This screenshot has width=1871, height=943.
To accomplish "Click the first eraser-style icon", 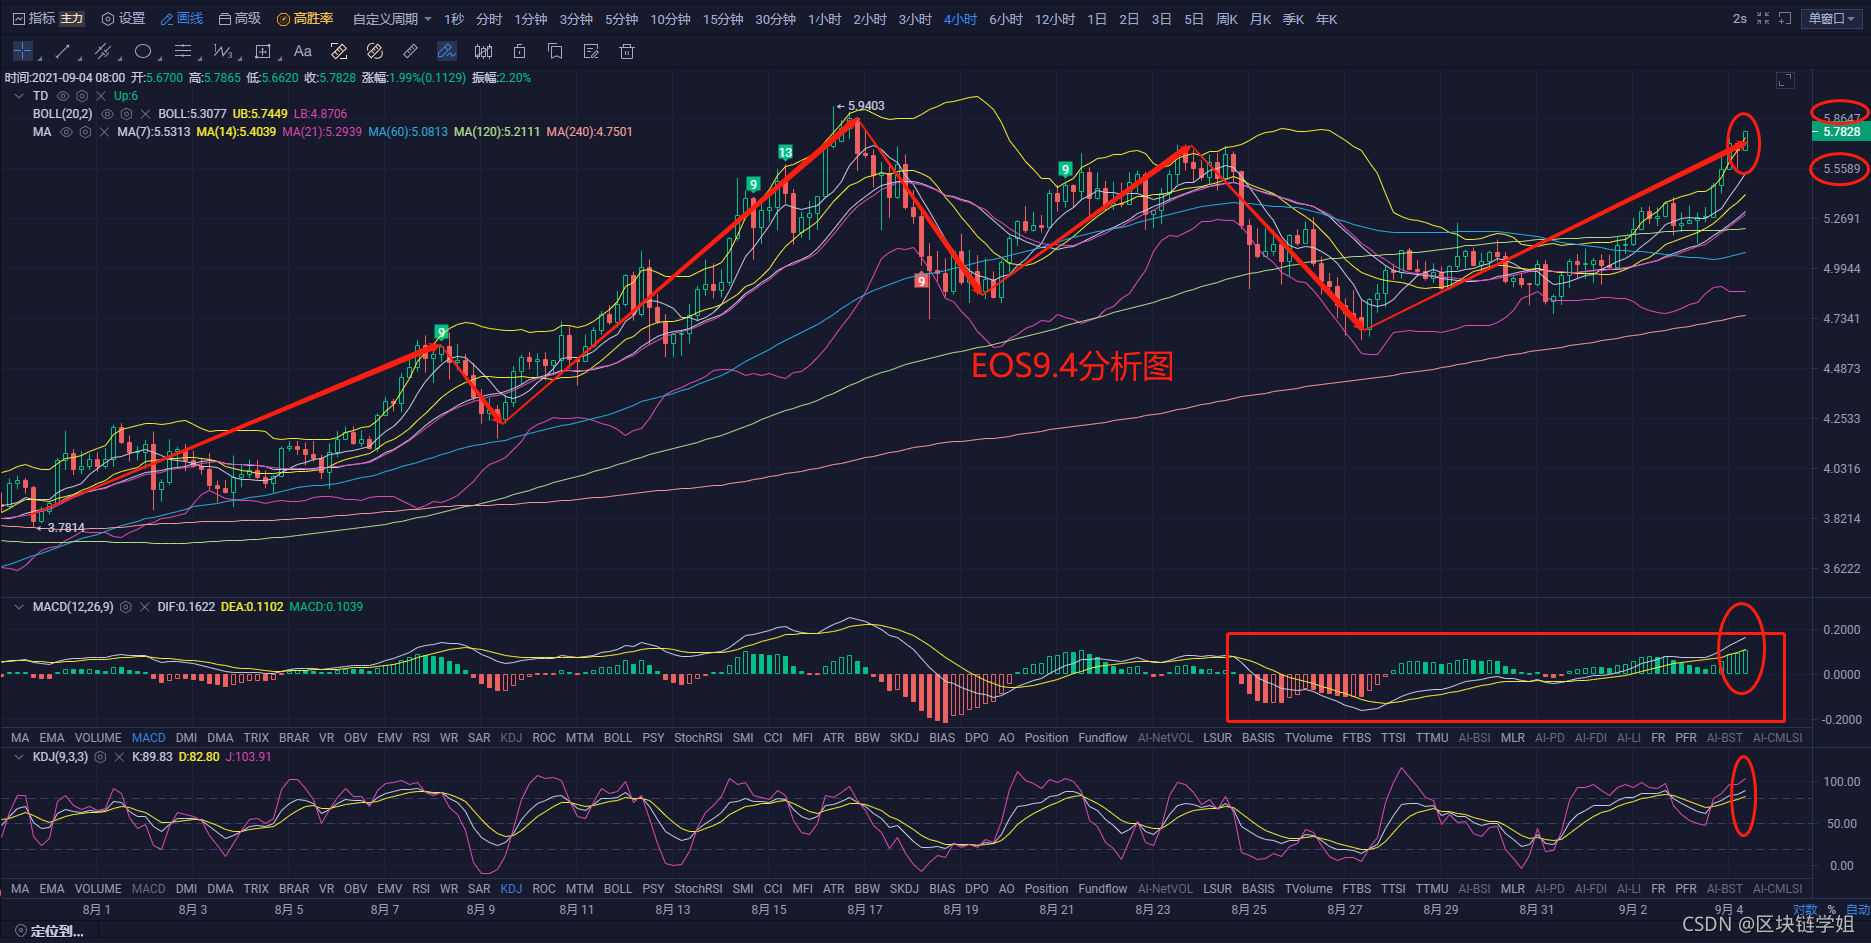I will (x=339, y=51).
